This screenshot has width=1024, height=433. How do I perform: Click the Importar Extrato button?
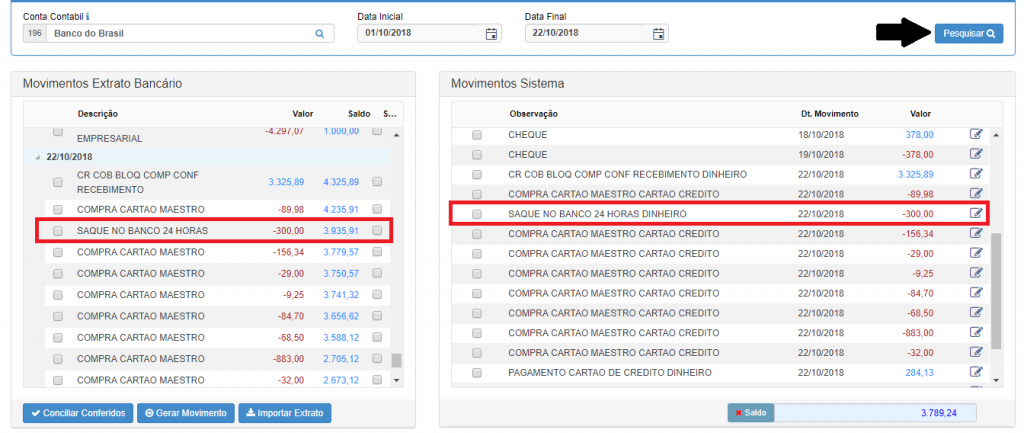click(x=285, y=413)
